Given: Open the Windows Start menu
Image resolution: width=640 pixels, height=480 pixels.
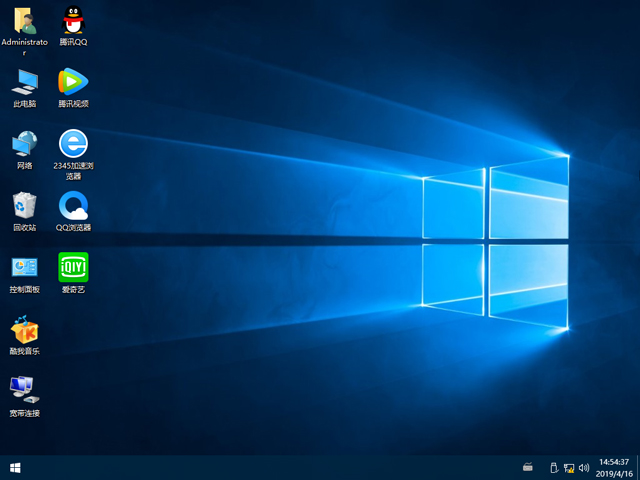Looking at the screenshot, I should coord(15,468).
